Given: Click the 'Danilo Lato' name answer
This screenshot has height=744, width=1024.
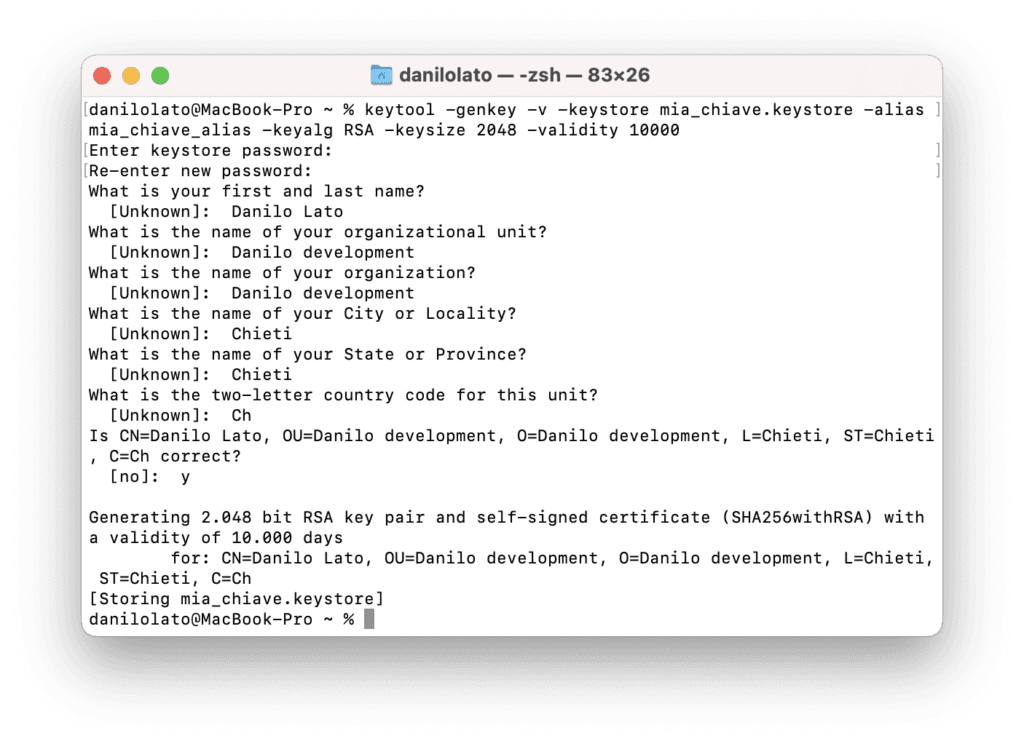Looking at the screenshot, I should (x=287, y=211).
